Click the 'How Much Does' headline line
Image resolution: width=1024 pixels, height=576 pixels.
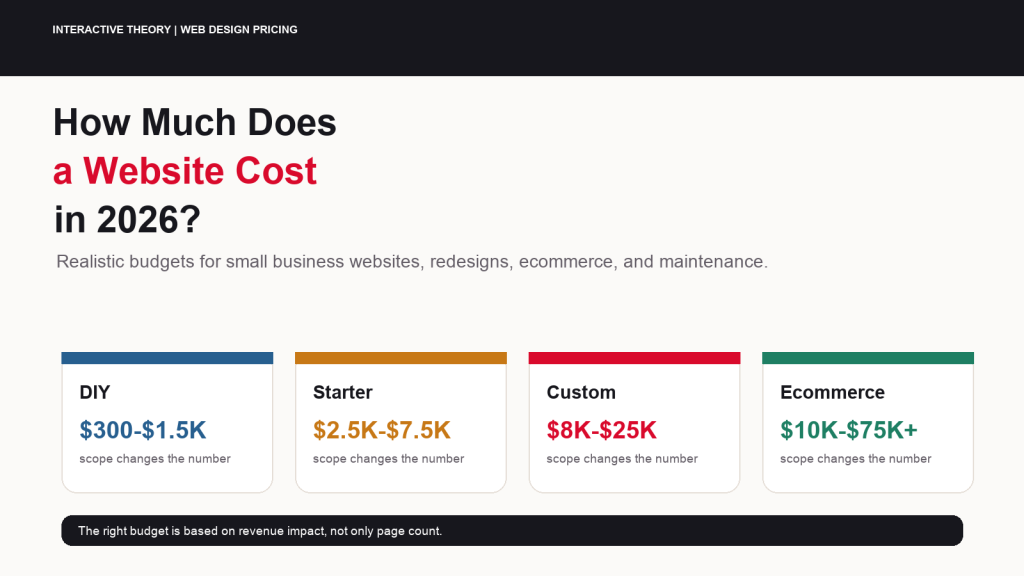click(x=195, y=122)
